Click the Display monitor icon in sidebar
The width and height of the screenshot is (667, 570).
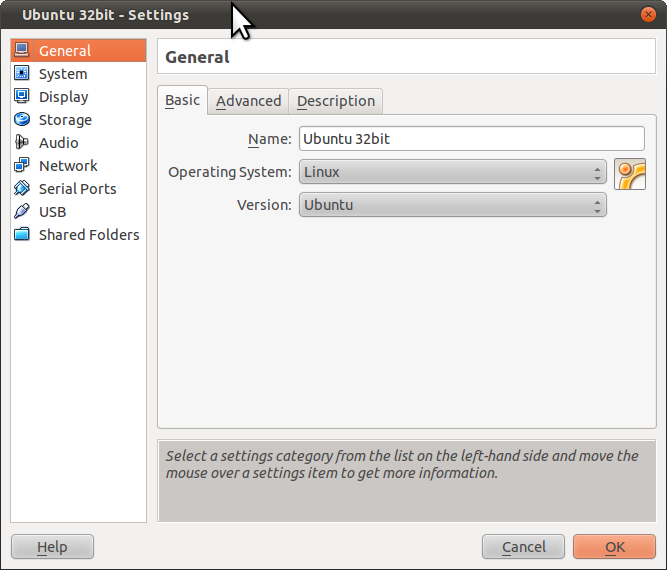[22, 96]
